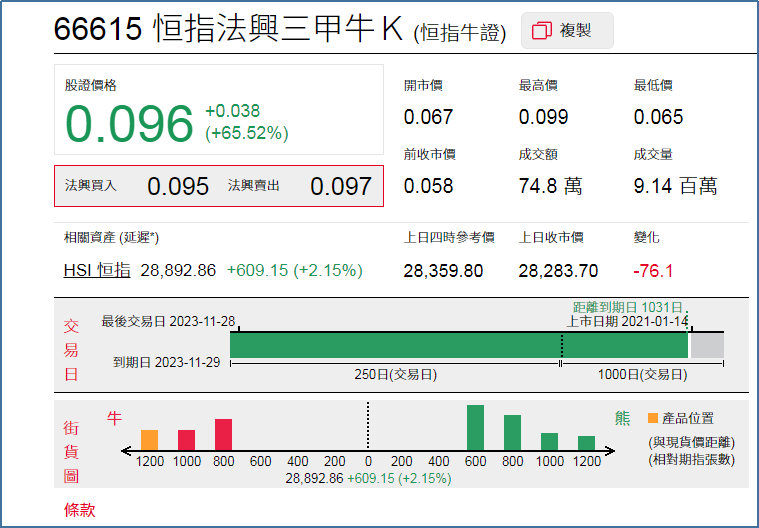759x528 pixels.
Task: Click the 上日四時參考價 value 28,359.80
Action: click(443, 271)
